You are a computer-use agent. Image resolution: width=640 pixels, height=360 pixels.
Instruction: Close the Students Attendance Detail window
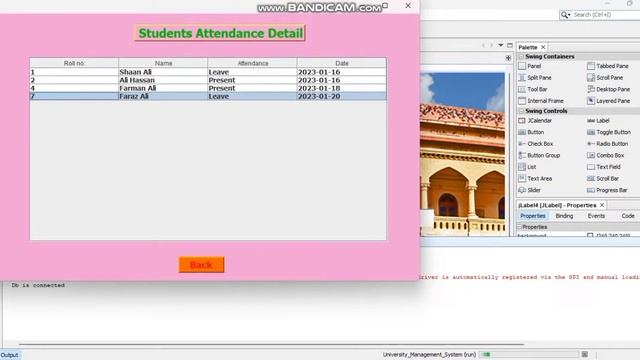click(x=408, y=6)
